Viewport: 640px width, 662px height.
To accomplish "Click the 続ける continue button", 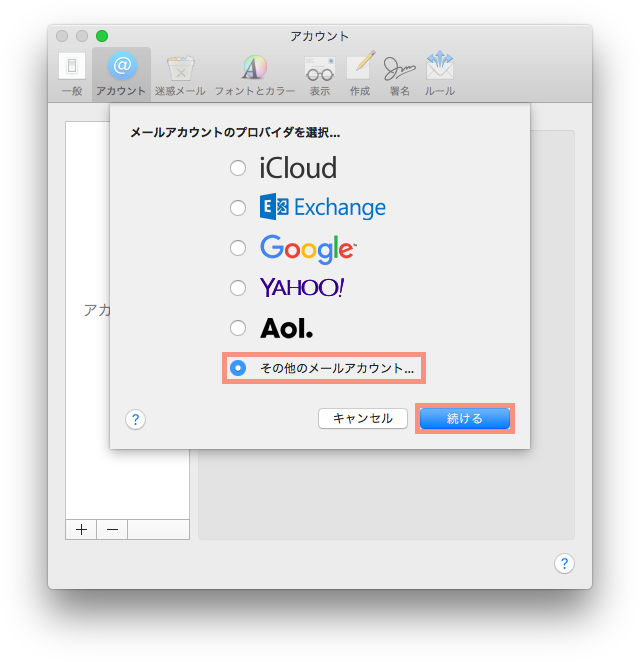I will click(x=465, y=418).
